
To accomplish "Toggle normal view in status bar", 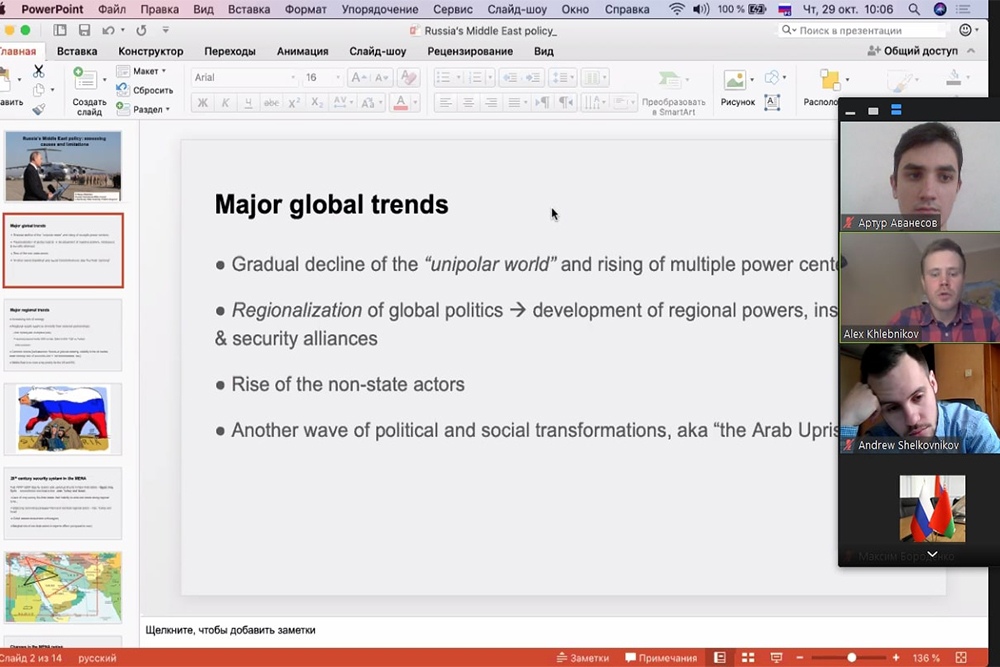I will click(719, 658).
